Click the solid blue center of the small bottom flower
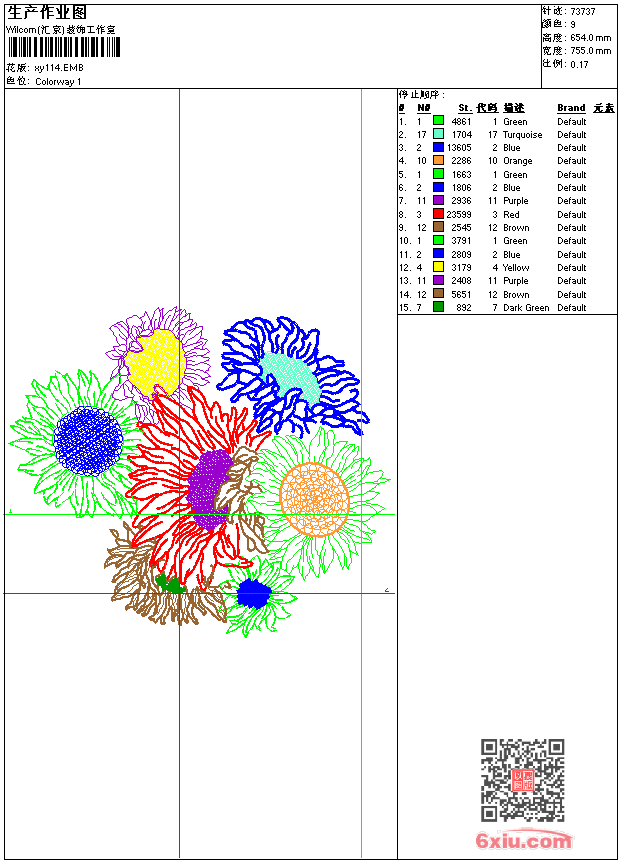620x860 pixels. (253, 593)
